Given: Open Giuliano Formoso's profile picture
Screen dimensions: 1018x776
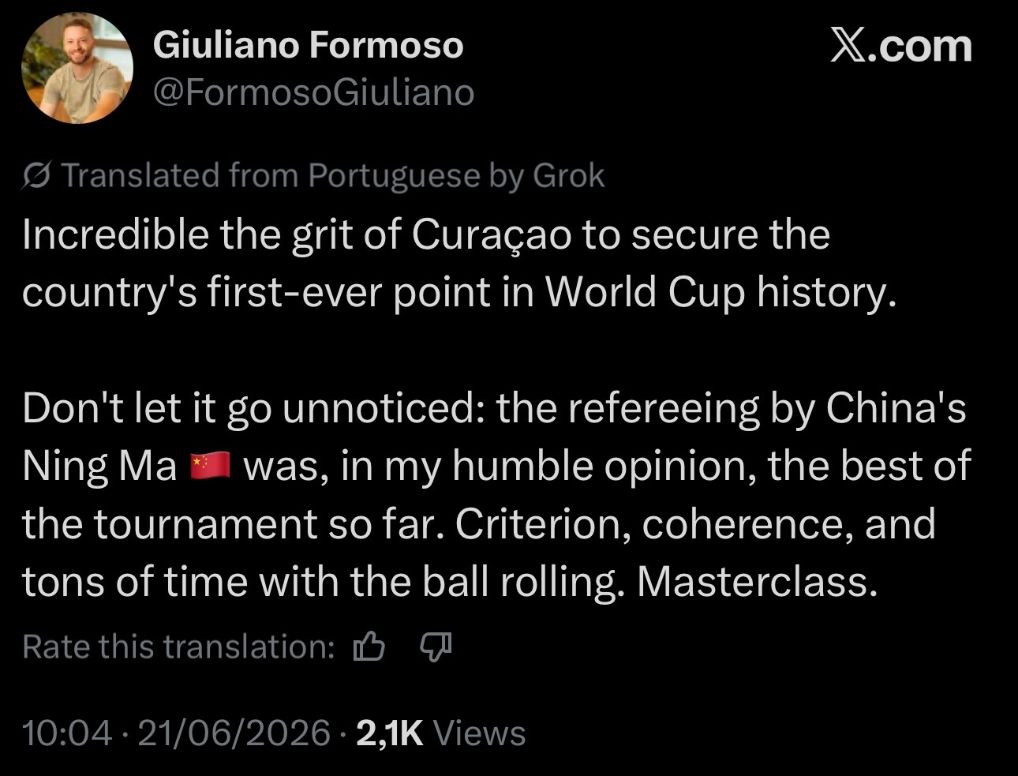Looking at the screenshot, I should (x=77, y=68).
